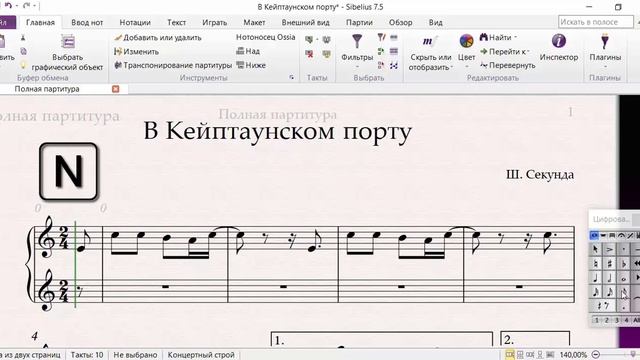The width and height of the screenshot is (640, 360).
Task: Toggle accent articulation on keypad
Action: coord(609,249)
